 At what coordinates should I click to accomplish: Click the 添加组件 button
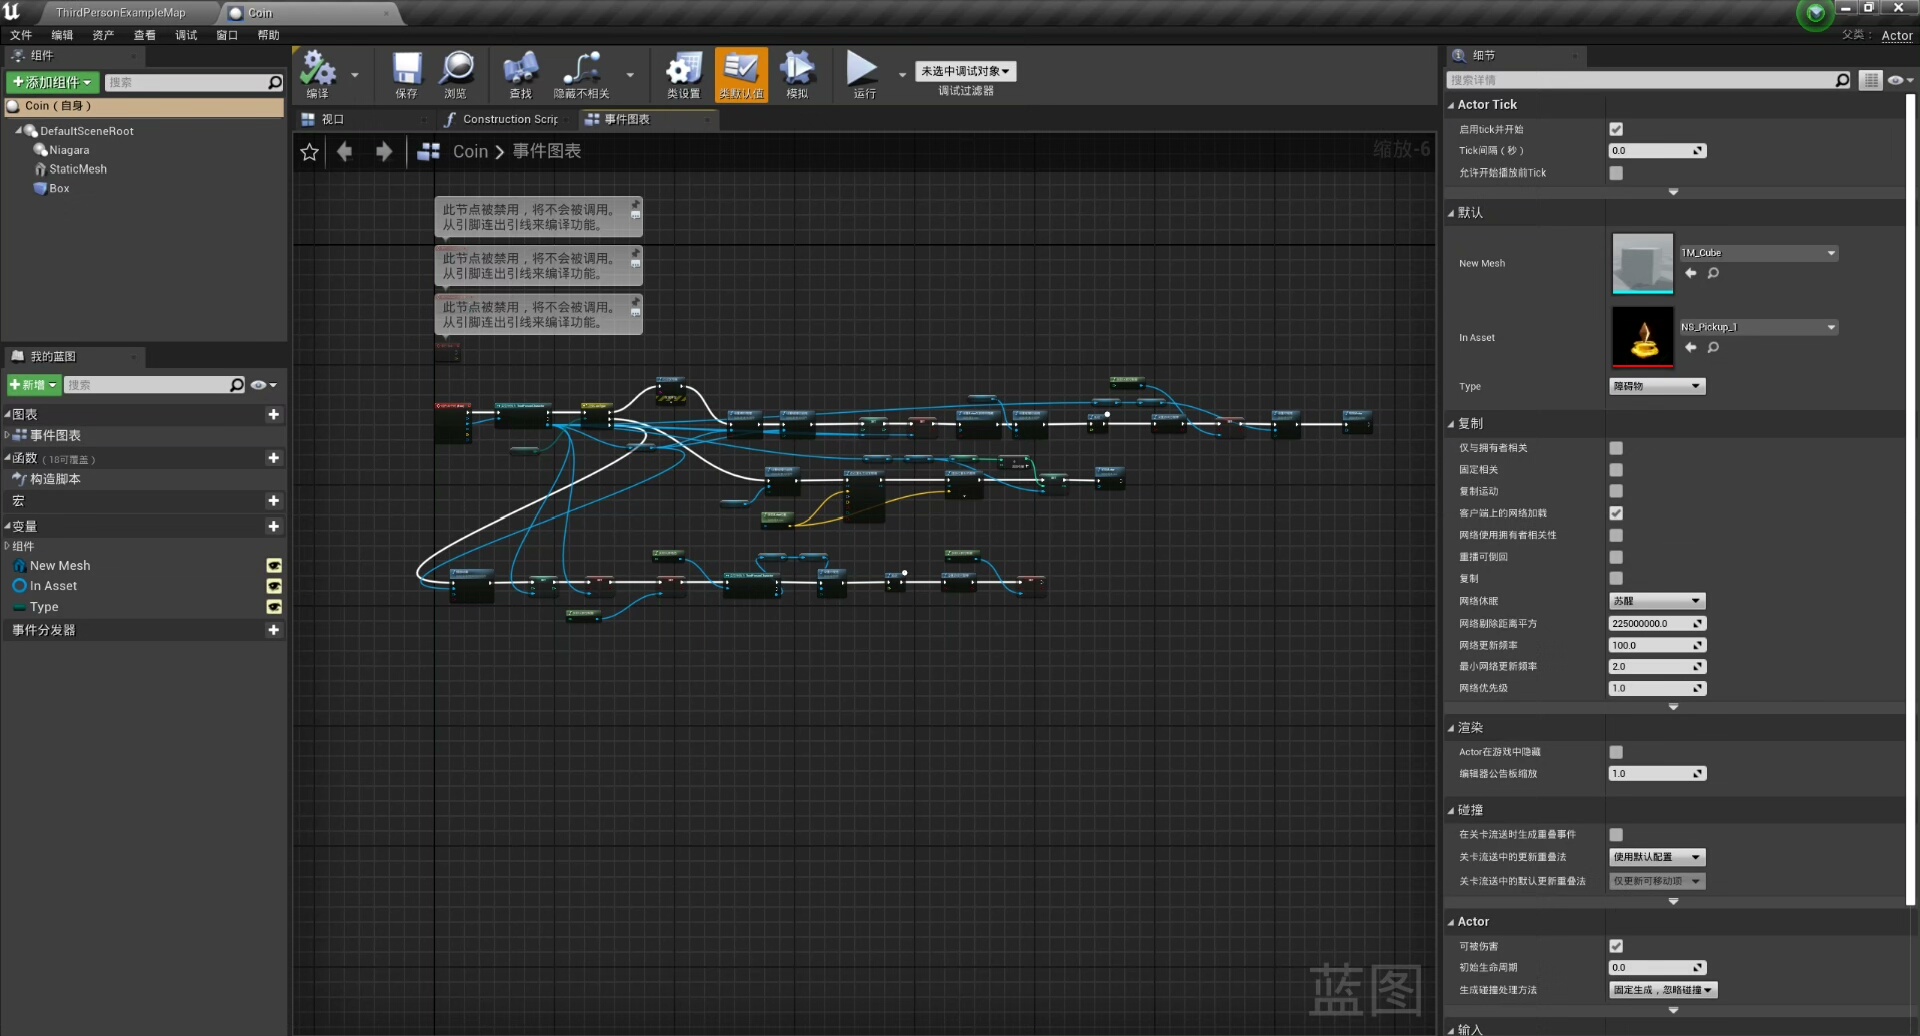click(52, 82)
